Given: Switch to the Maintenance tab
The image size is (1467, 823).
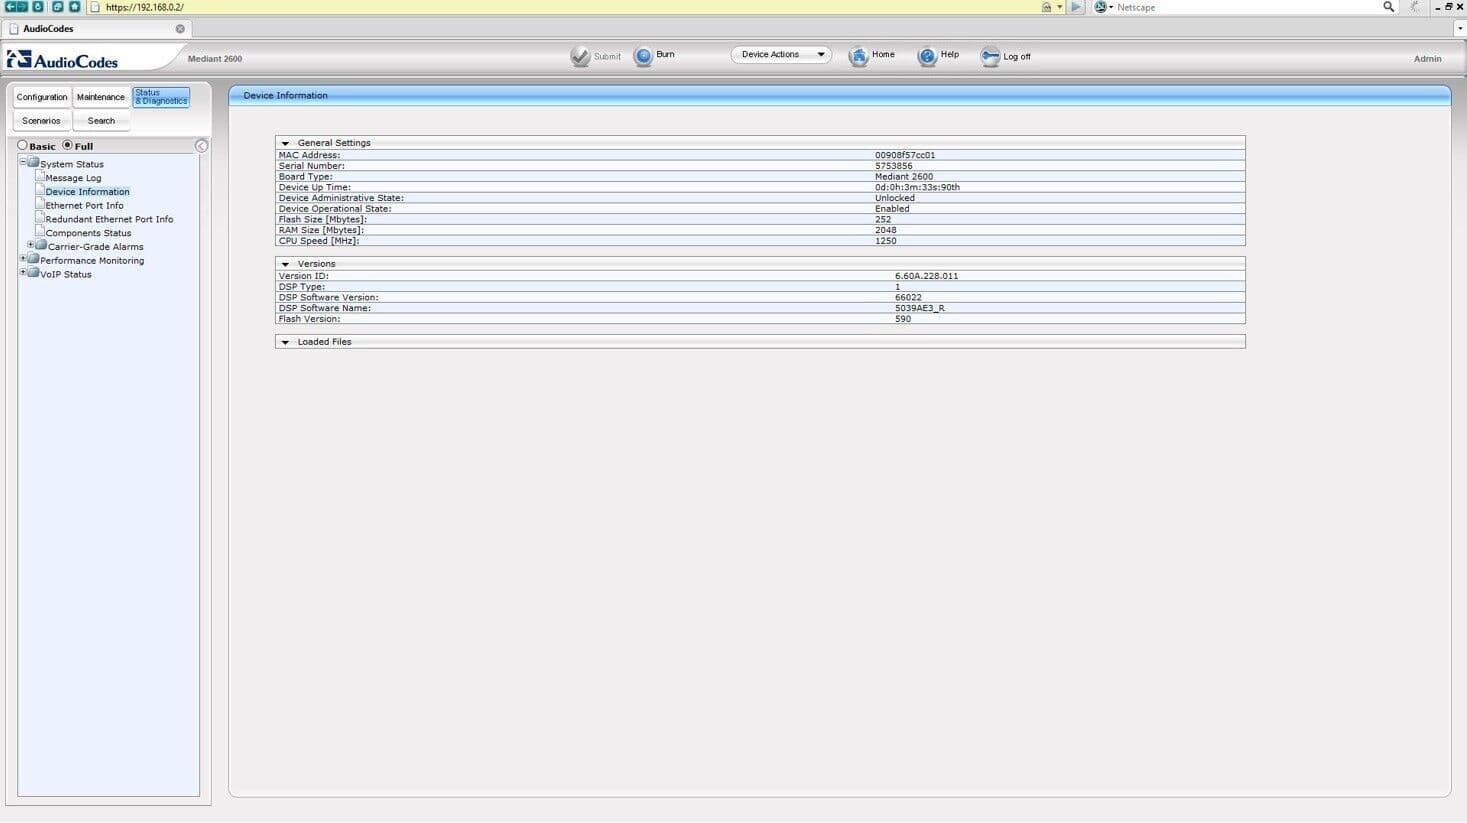Looking at the screenshot, I should 101,97.
